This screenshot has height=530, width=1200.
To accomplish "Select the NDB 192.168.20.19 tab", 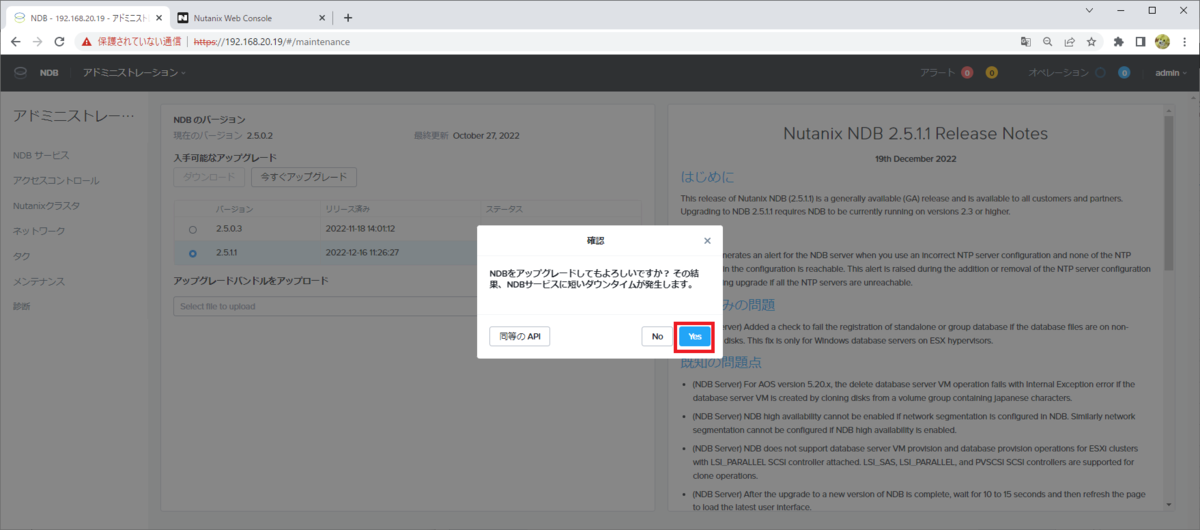I will pyautogui.click(x=87, y=17).
